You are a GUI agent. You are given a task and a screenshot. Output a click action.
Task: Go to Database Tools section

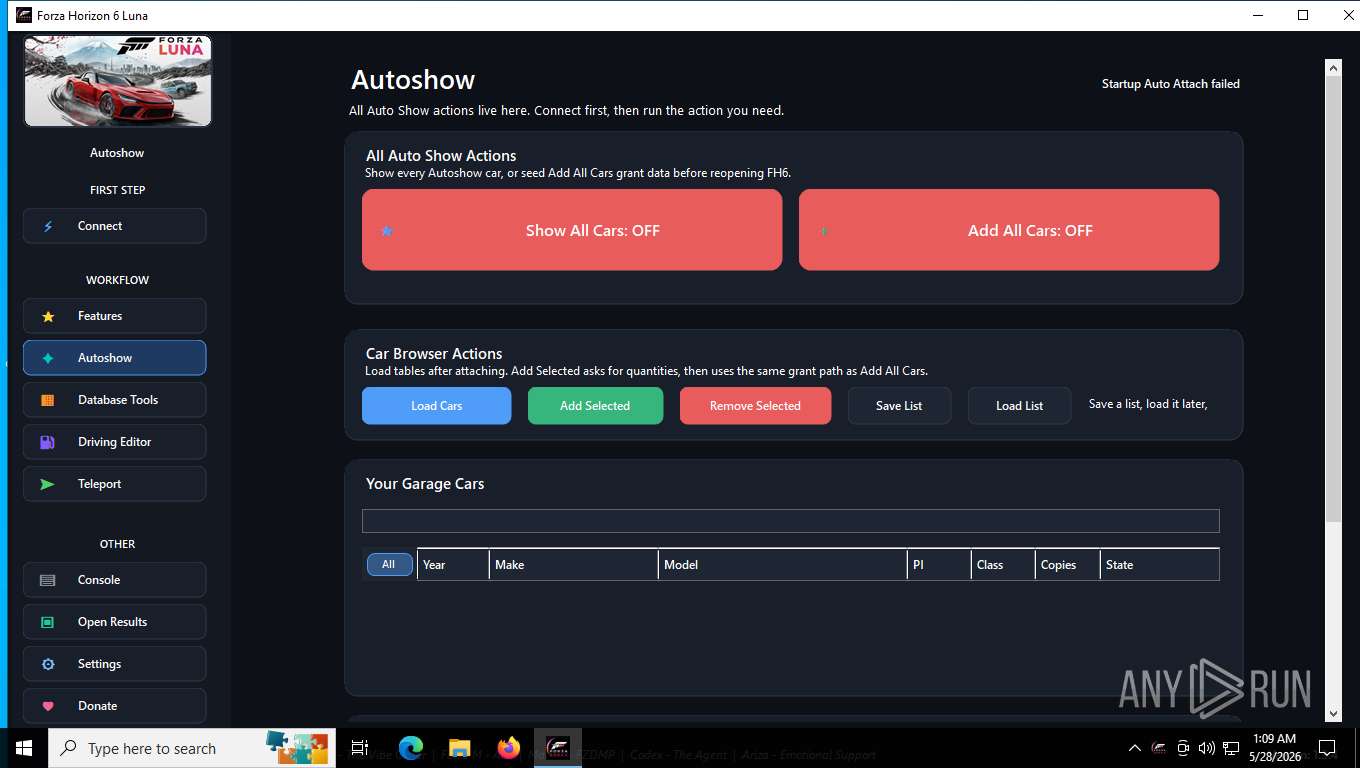coord(115,400)
